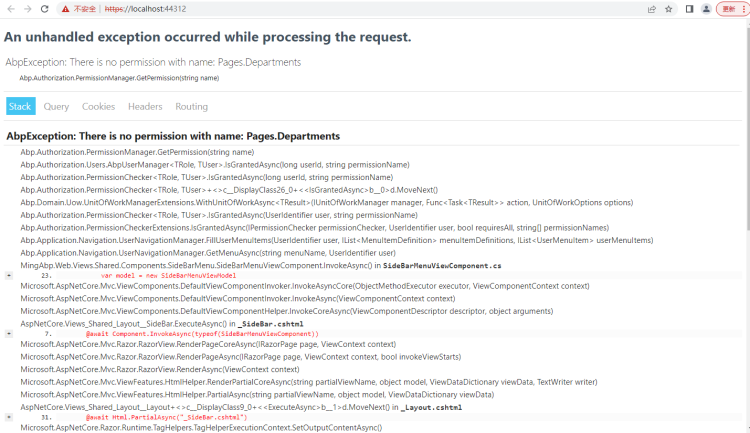Open the profile avatar icon
750x433 pixels.
[706, 8]
